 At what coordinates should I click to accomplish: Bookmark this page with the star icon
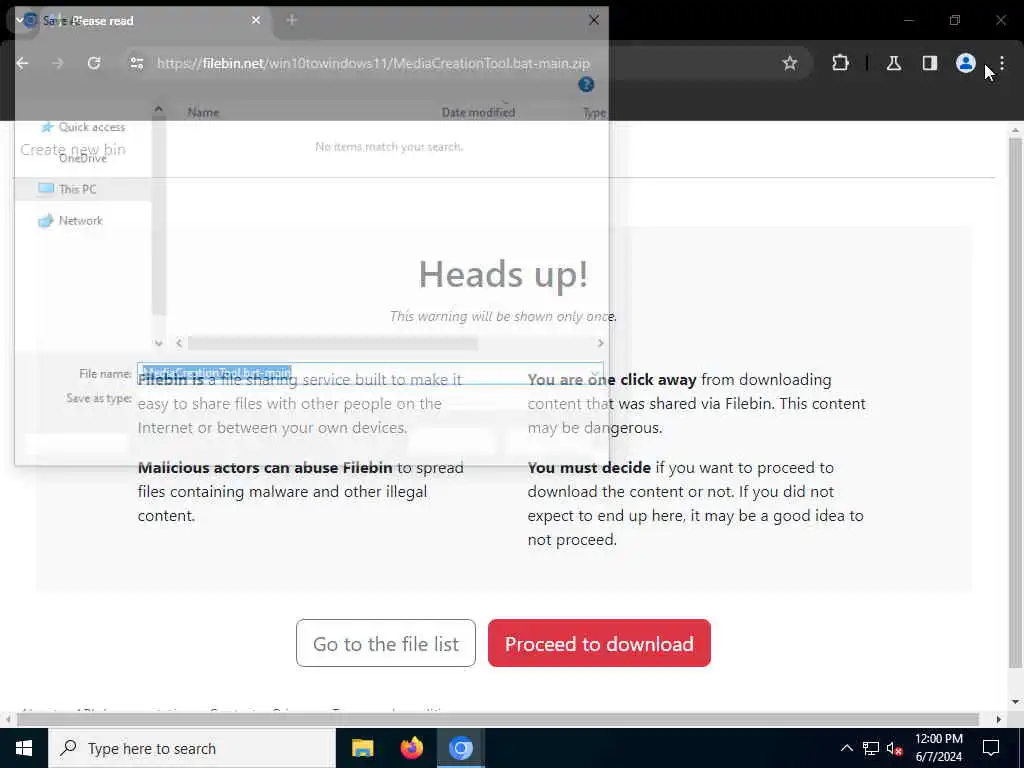790,63
